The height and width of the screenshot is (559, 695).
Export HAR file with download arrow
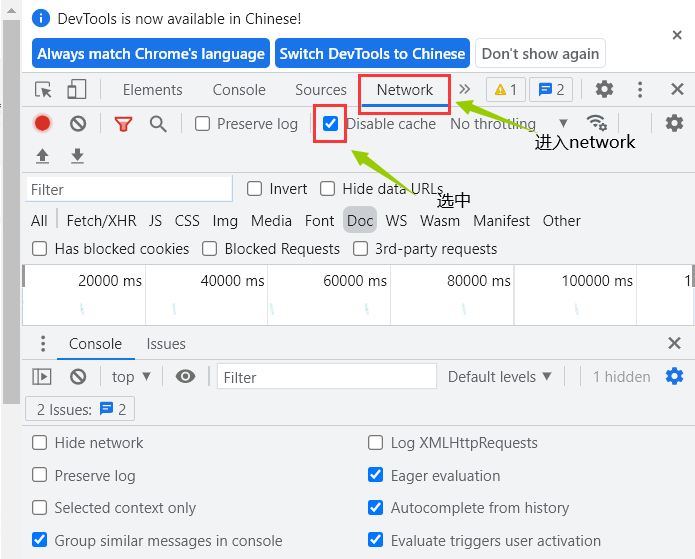pyautogui.click(x=78, y=156)
